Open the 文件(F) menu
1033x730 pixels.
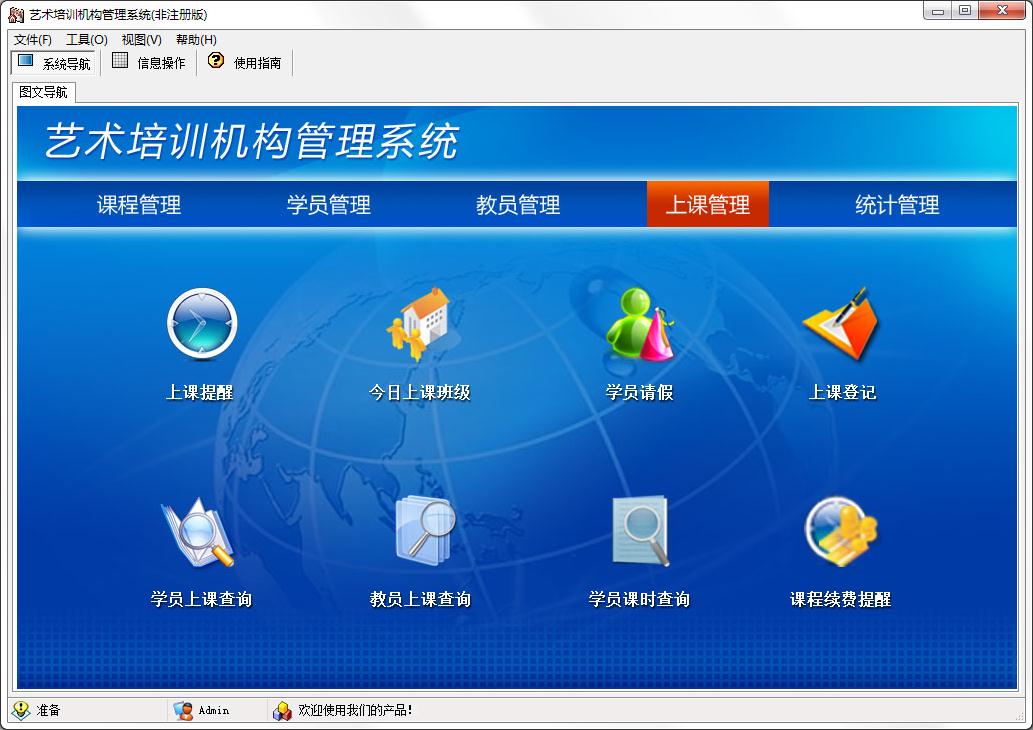pyautogui.click(x=32, y=40)
